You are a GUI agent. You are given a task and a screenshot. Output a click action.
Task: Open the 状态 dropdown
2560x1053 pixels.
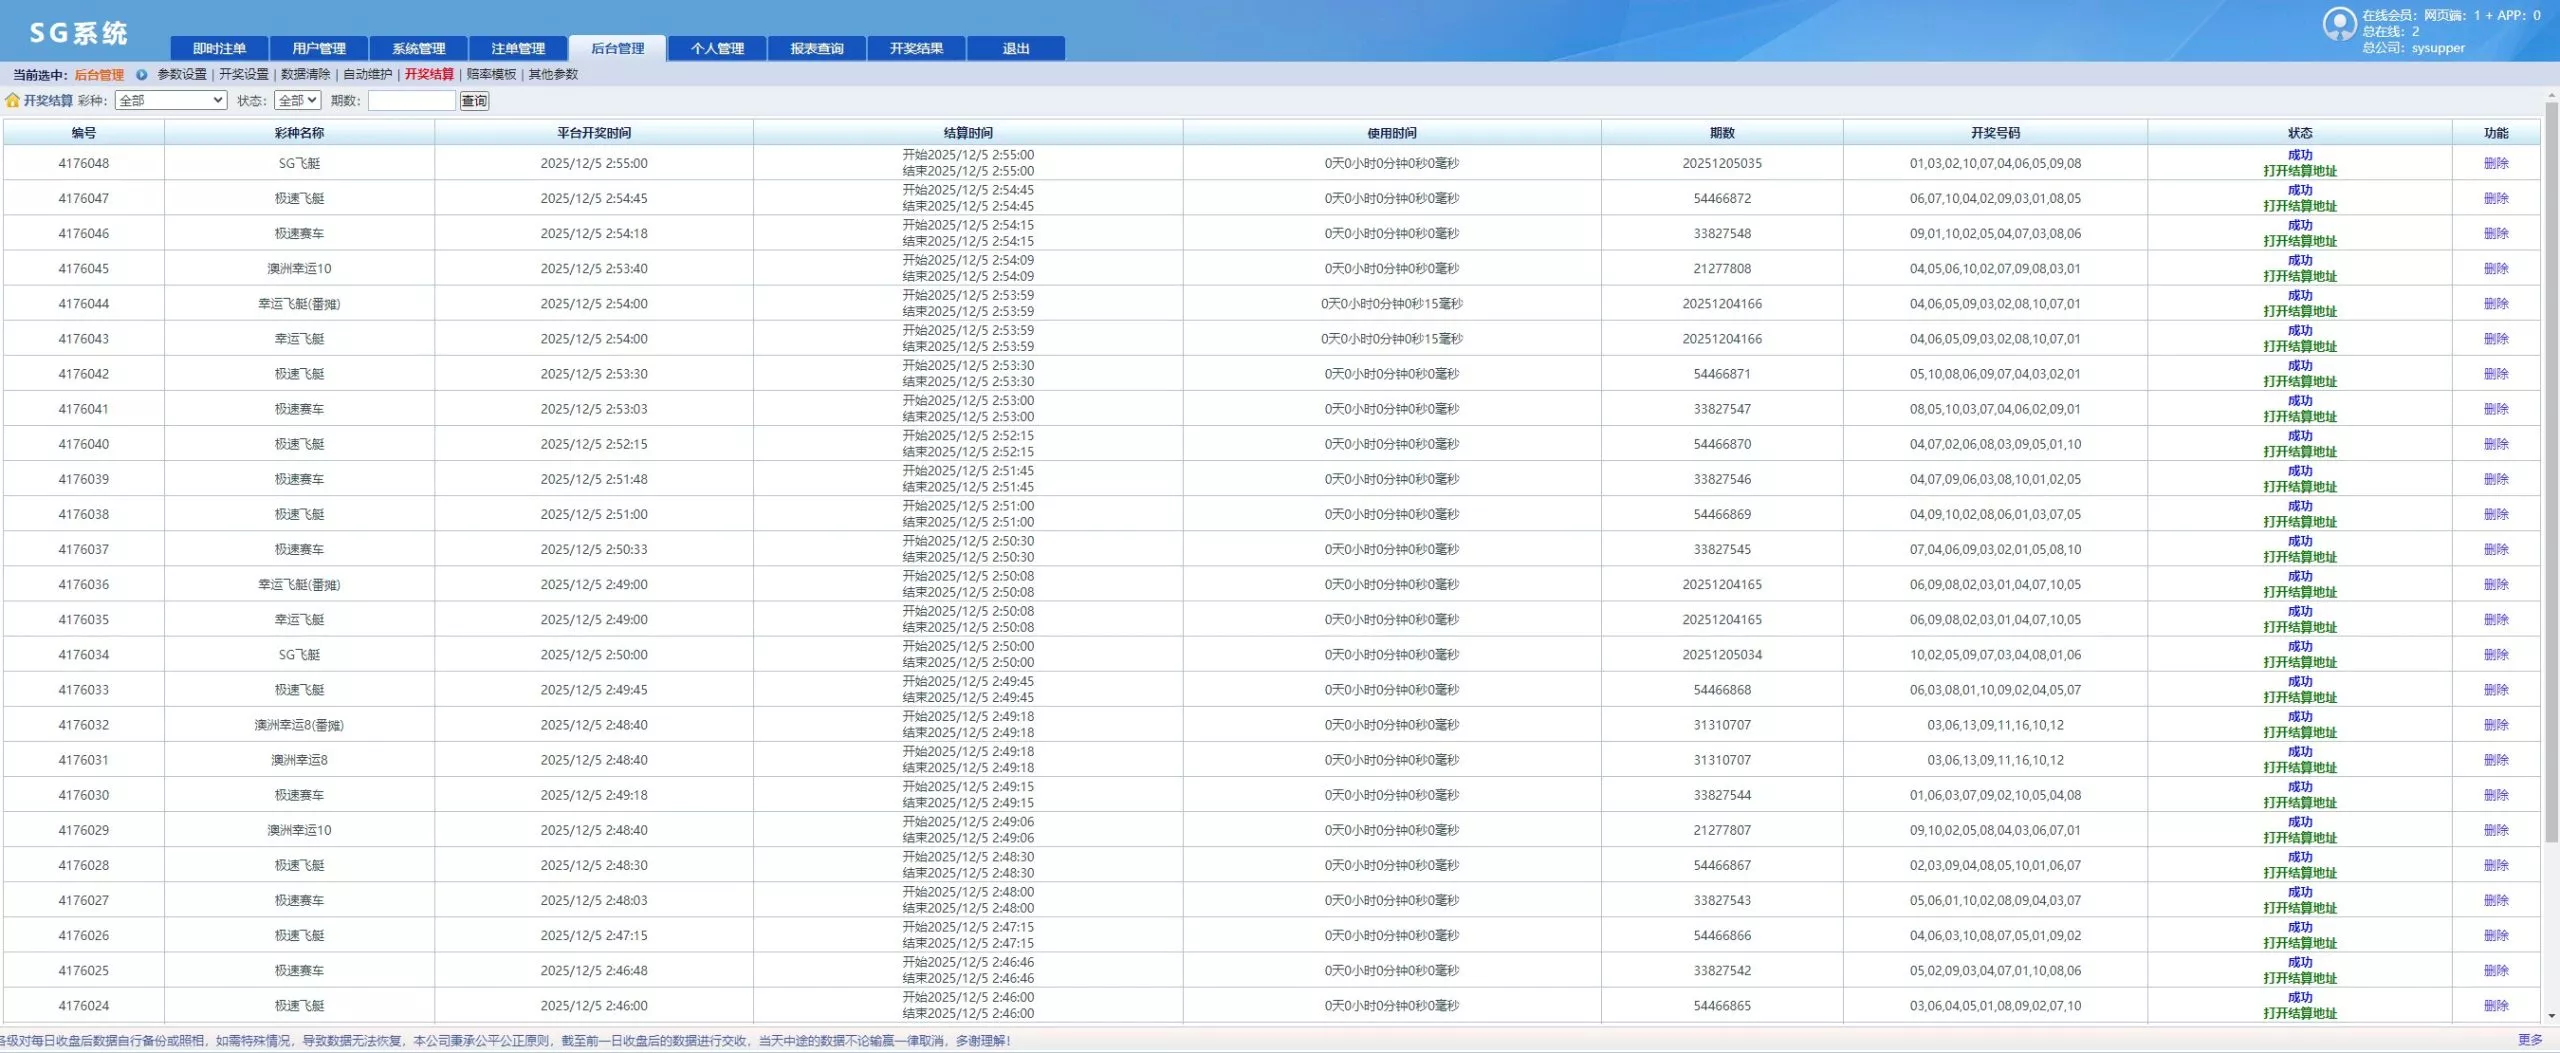coord(298,101)
